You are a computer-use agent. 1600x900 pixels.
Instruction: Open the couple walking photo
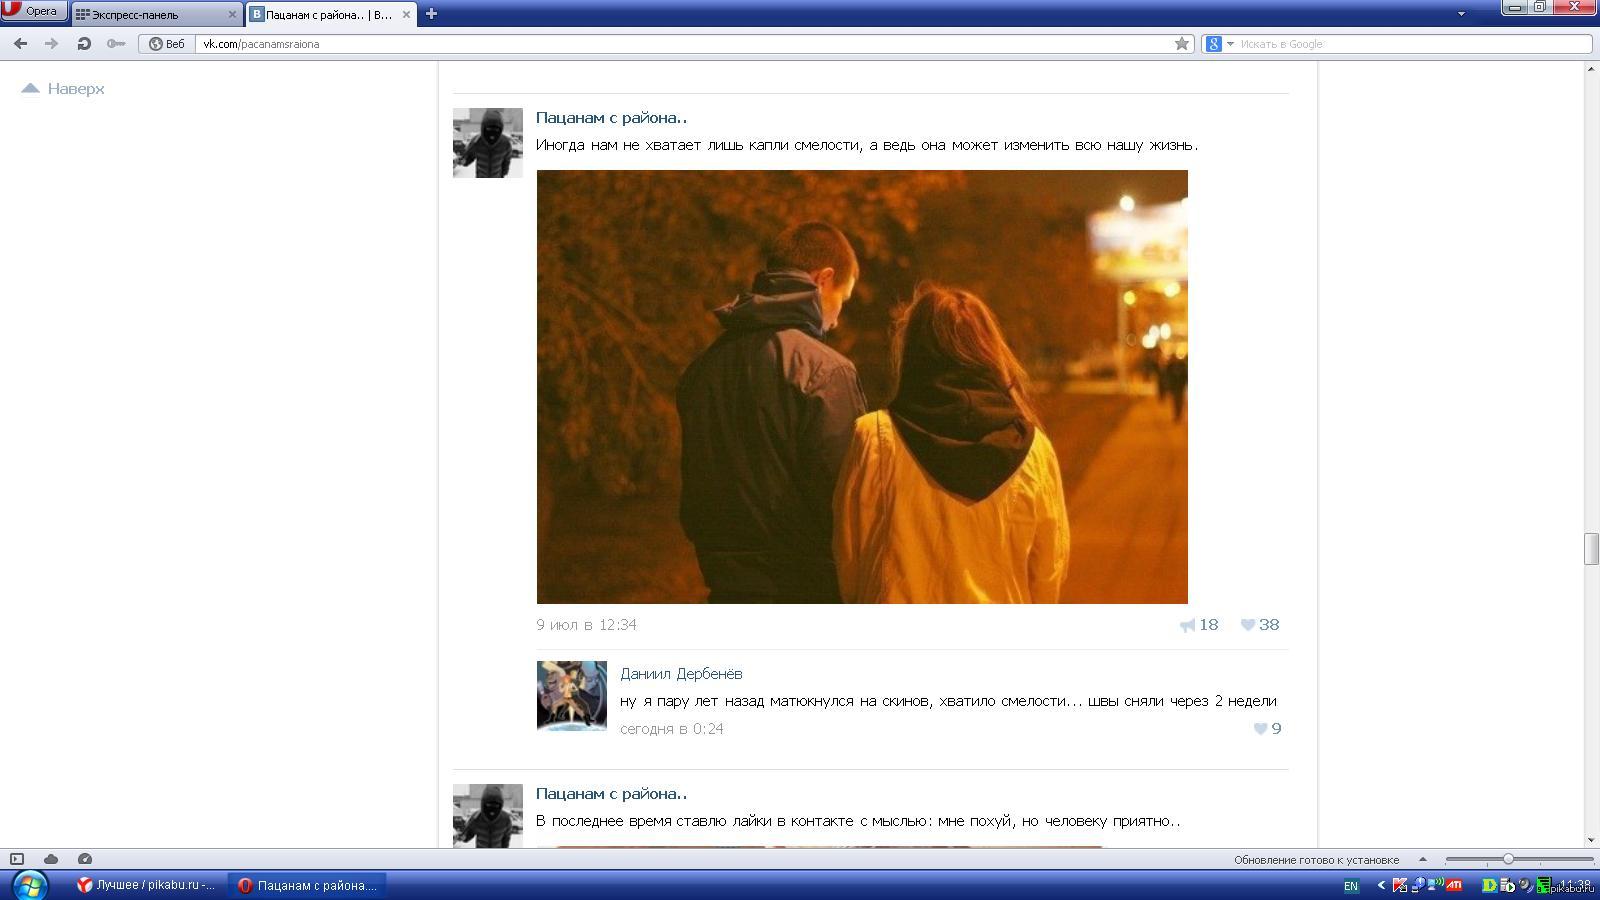pyautogui.click(x=862, y=386)
